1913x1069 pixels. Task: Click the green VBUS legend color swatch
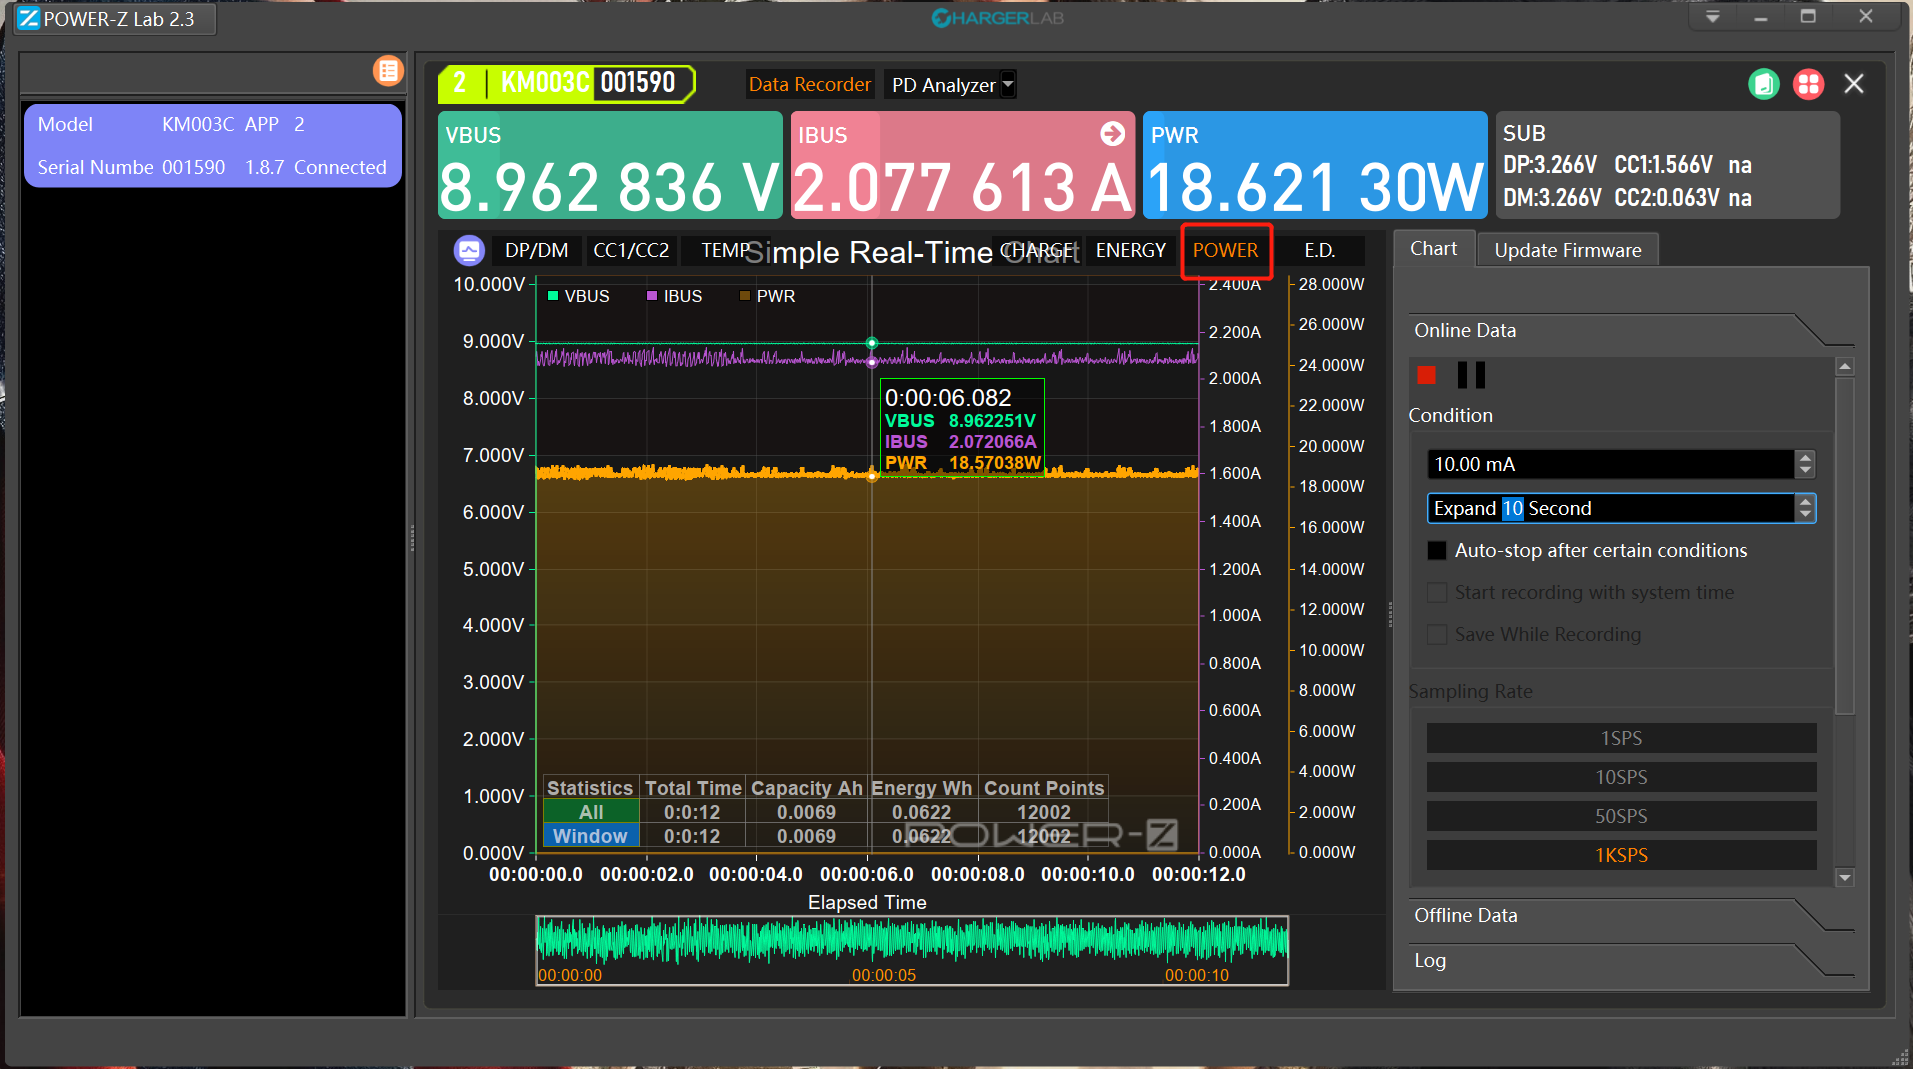552,296
